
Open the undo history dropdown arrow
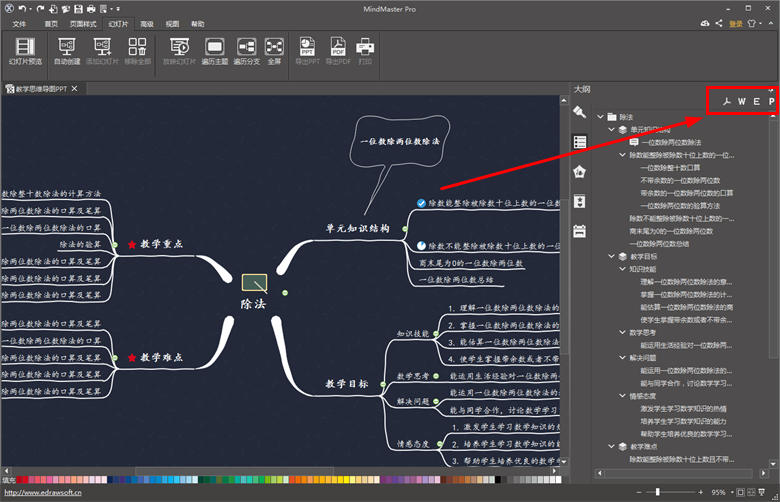(30, 9)
